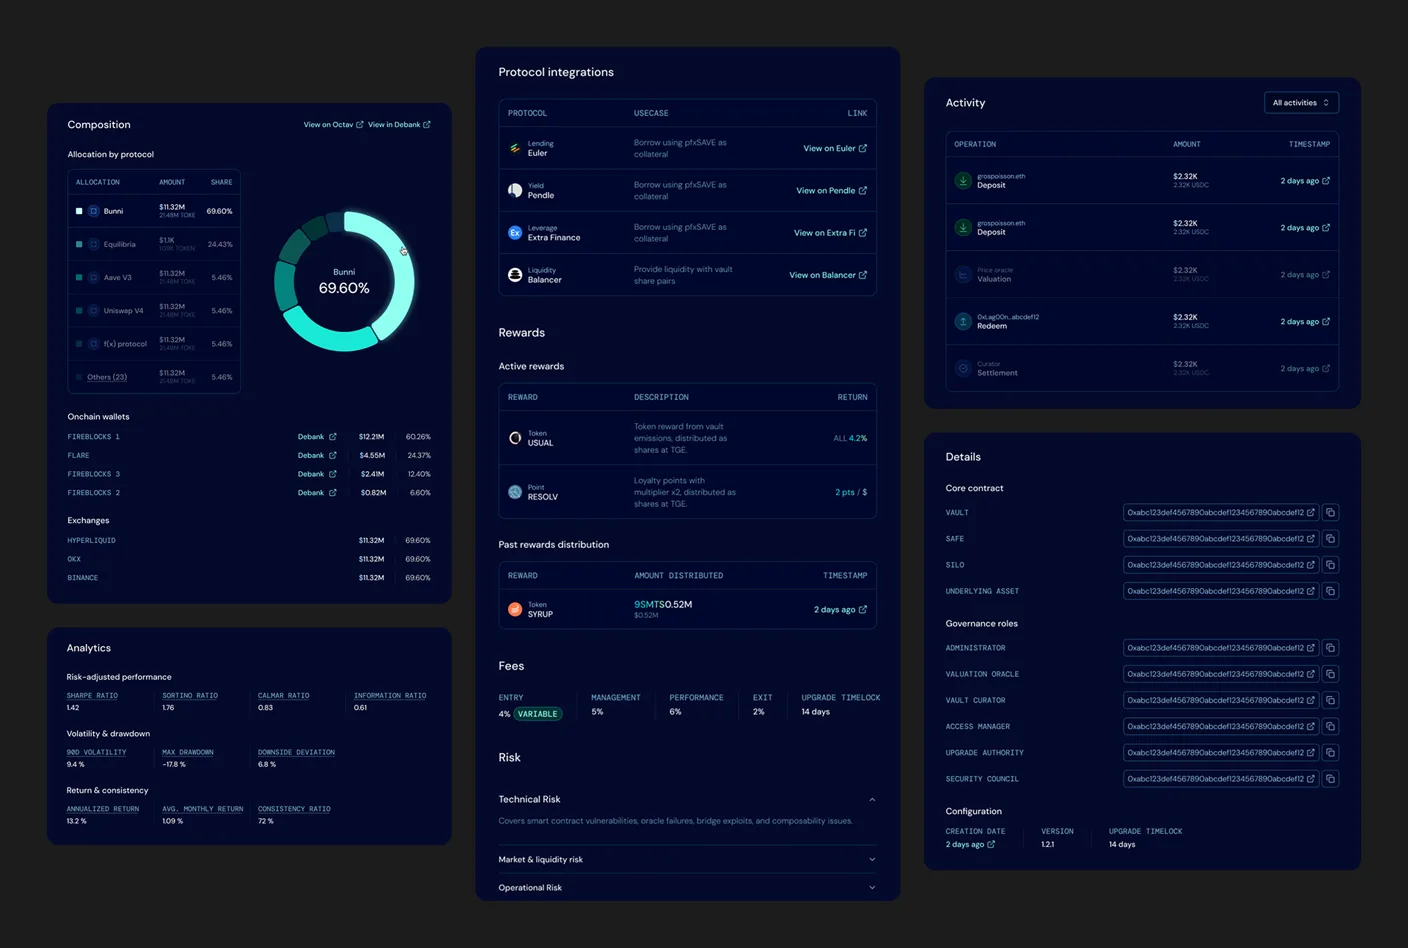Open the VAULT address external link

click(x=1310, y=513)
